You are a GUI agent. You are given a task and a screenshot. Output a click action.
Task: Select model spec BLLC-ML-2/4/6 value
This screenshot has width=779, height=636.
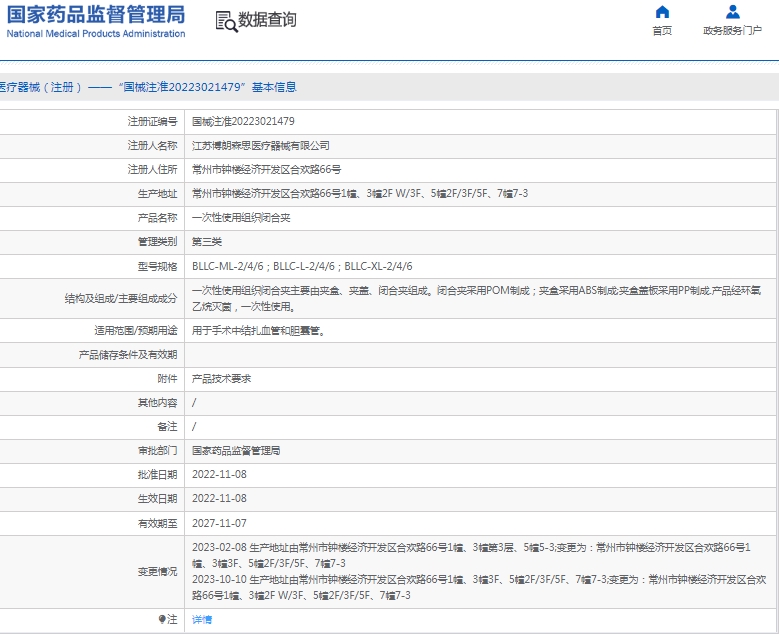(x=302, y=266)
